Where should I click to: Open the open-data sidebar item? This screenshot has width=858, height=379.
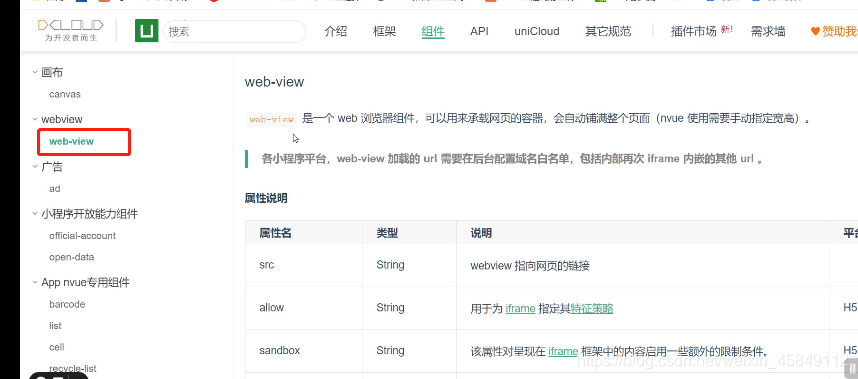click(x=72, y=257)
